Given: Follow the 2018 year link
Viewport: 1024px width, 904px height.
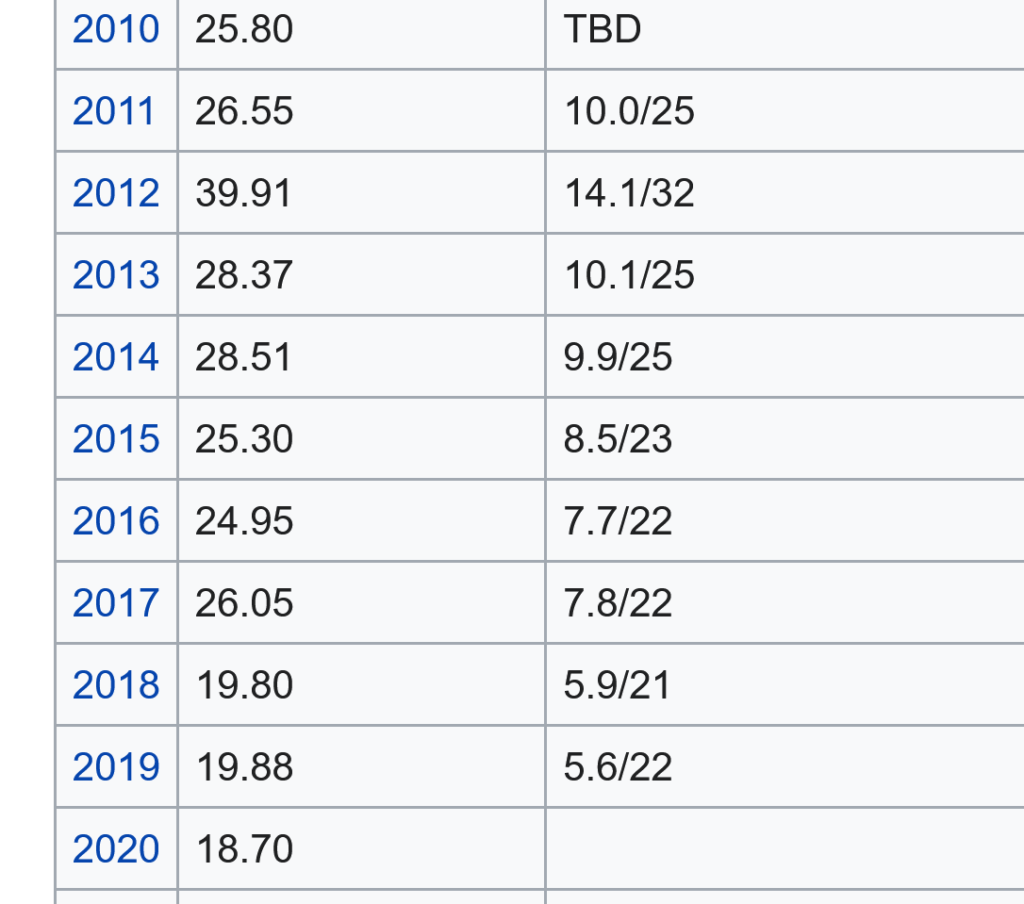Looking at the screenshot, I should [x=116, y=685].
